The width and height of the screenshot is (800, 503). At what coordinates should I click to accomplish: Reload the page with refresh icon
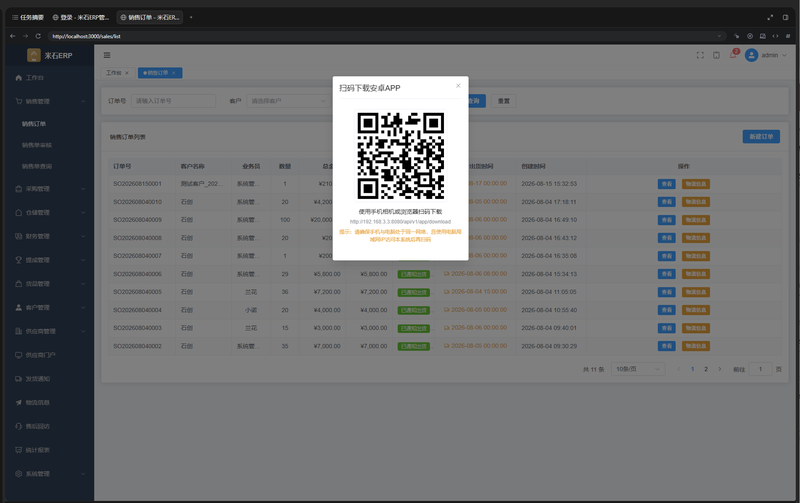pyautogui.click(x=38, y=36)
